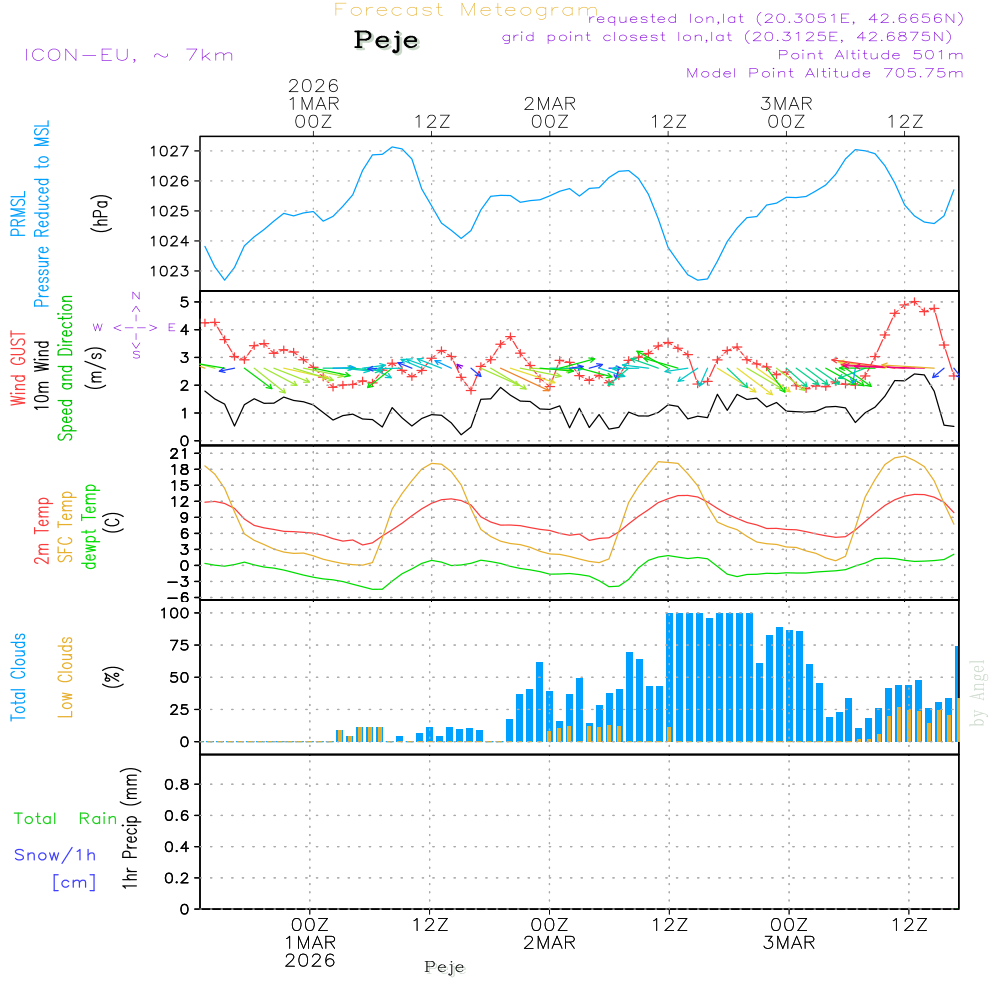Click the orange 'Low Clouds' legend label
Image resolution: width=1000 pixels, height=1000 pixels.
coord(66,677)
